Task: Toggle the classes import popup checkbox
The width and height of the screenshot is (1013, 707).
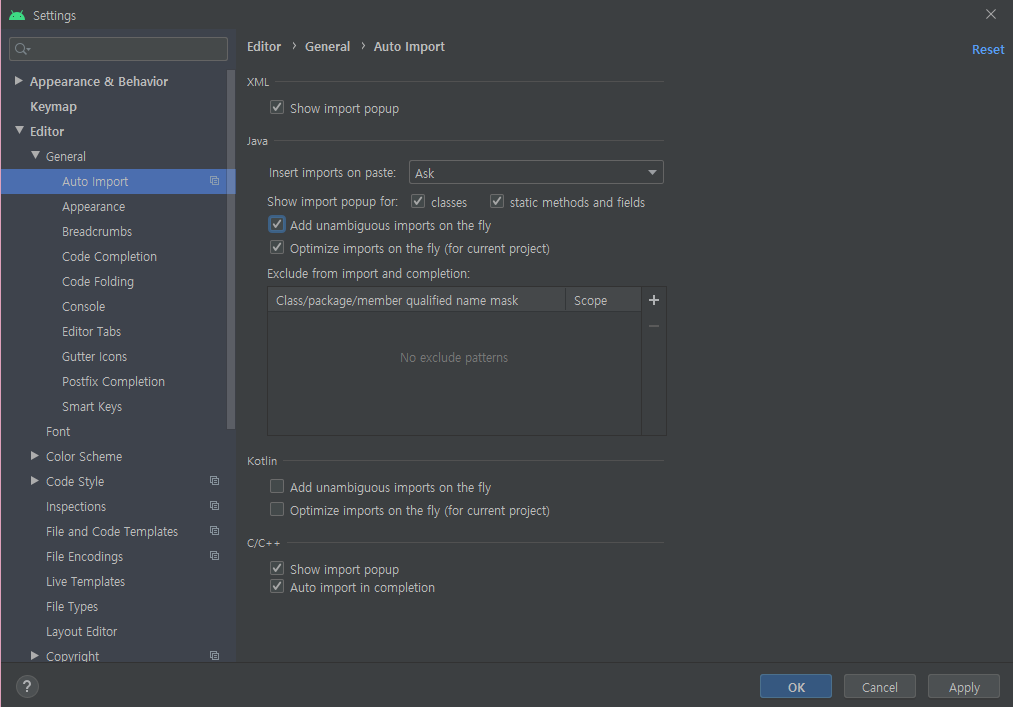Action: pos(418,201)
